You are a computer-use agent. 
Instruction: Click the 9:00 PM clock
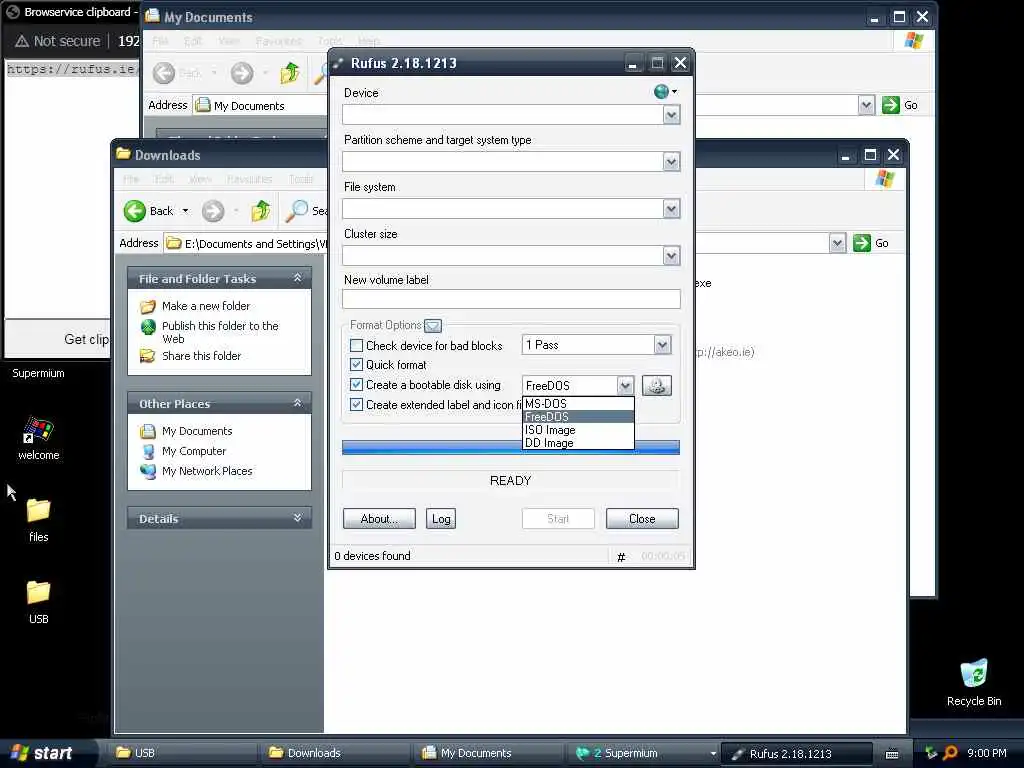point(986,753)
